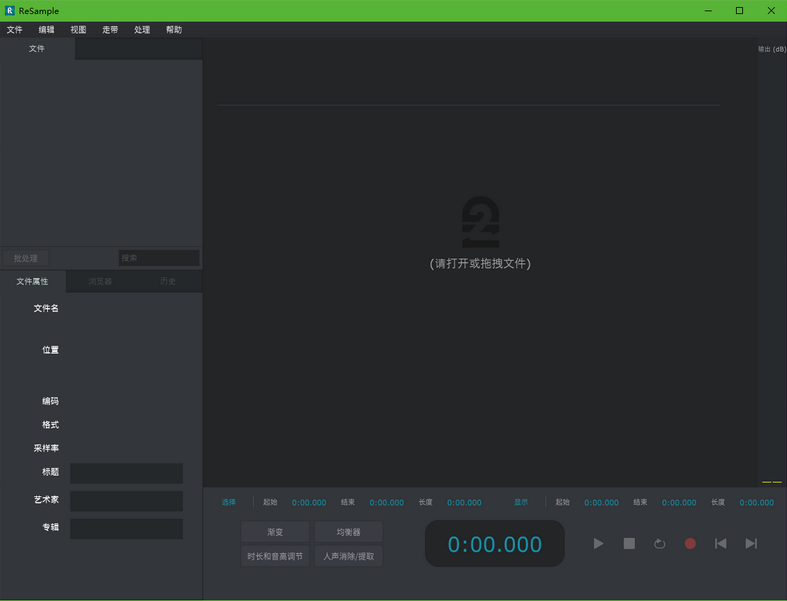This screenshot has height=601, width=787.
Task: Open the 均衡器 equalizer button
Action: point(348,532)
